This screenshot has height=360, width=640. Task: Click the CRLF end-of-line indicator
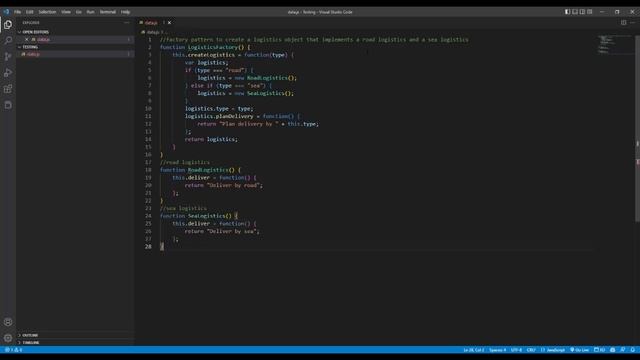click(x=531, y=350)
